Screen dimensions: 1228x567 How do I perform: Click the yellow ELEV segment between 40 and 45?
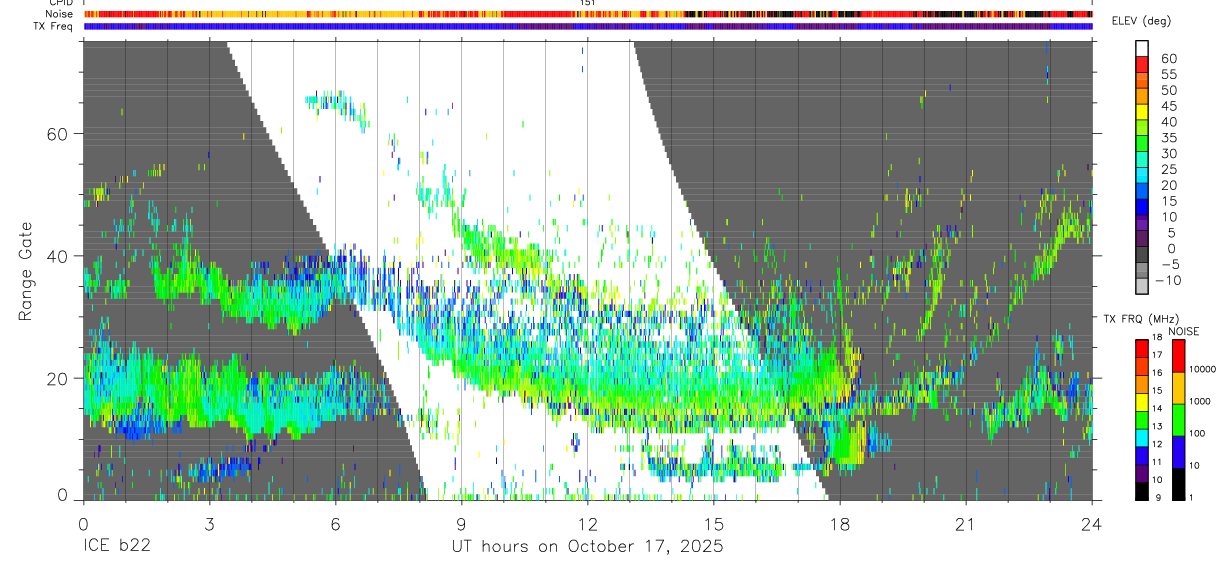1142,111
